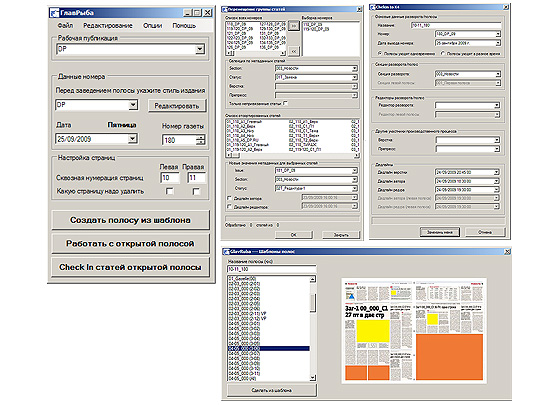
Task: Click Отмена in the spread dialog
Action: point(485,232)
